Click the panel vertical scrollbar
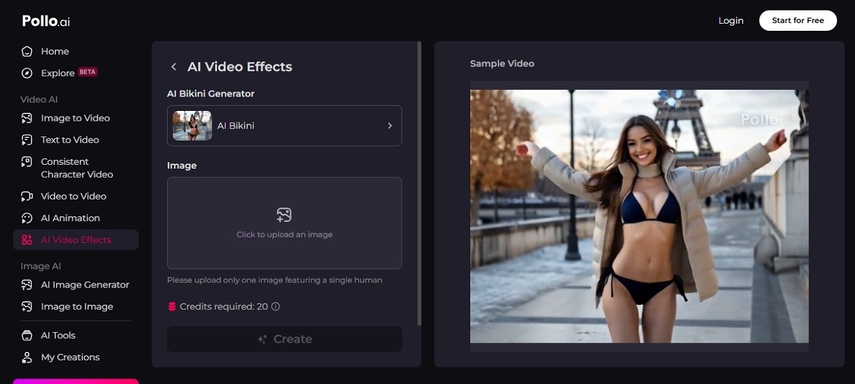The image size is (855, 384). (419, 183)
